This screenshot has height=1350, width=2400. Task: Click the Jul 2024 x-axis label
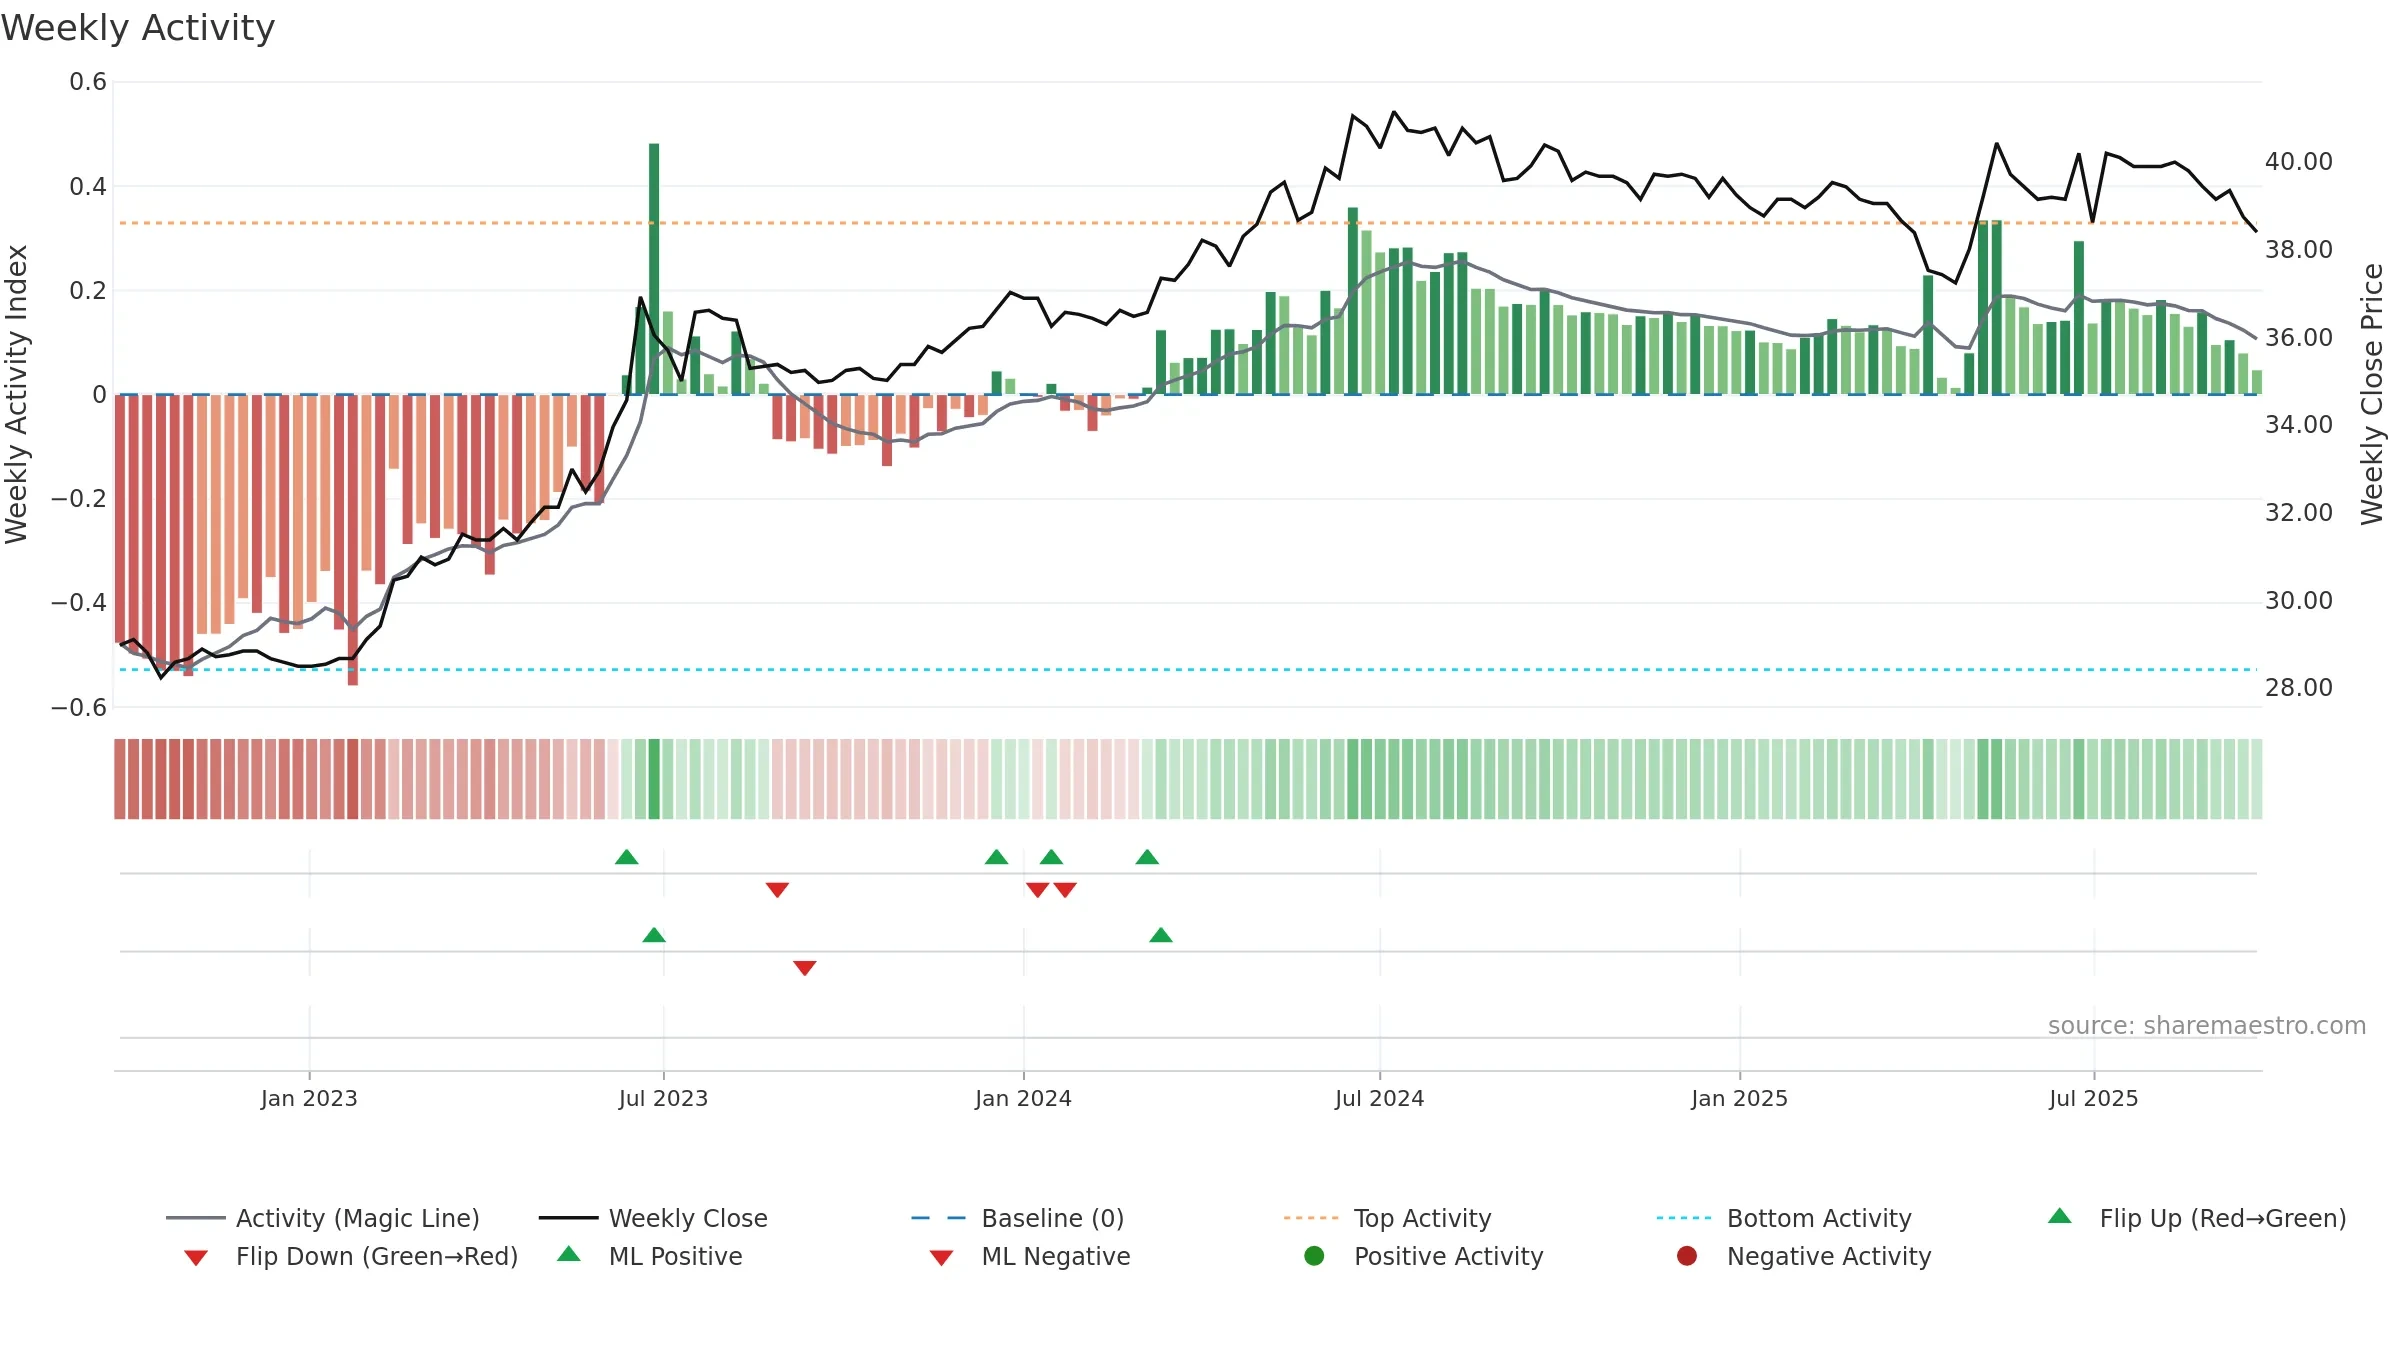pos(1379,1098)
